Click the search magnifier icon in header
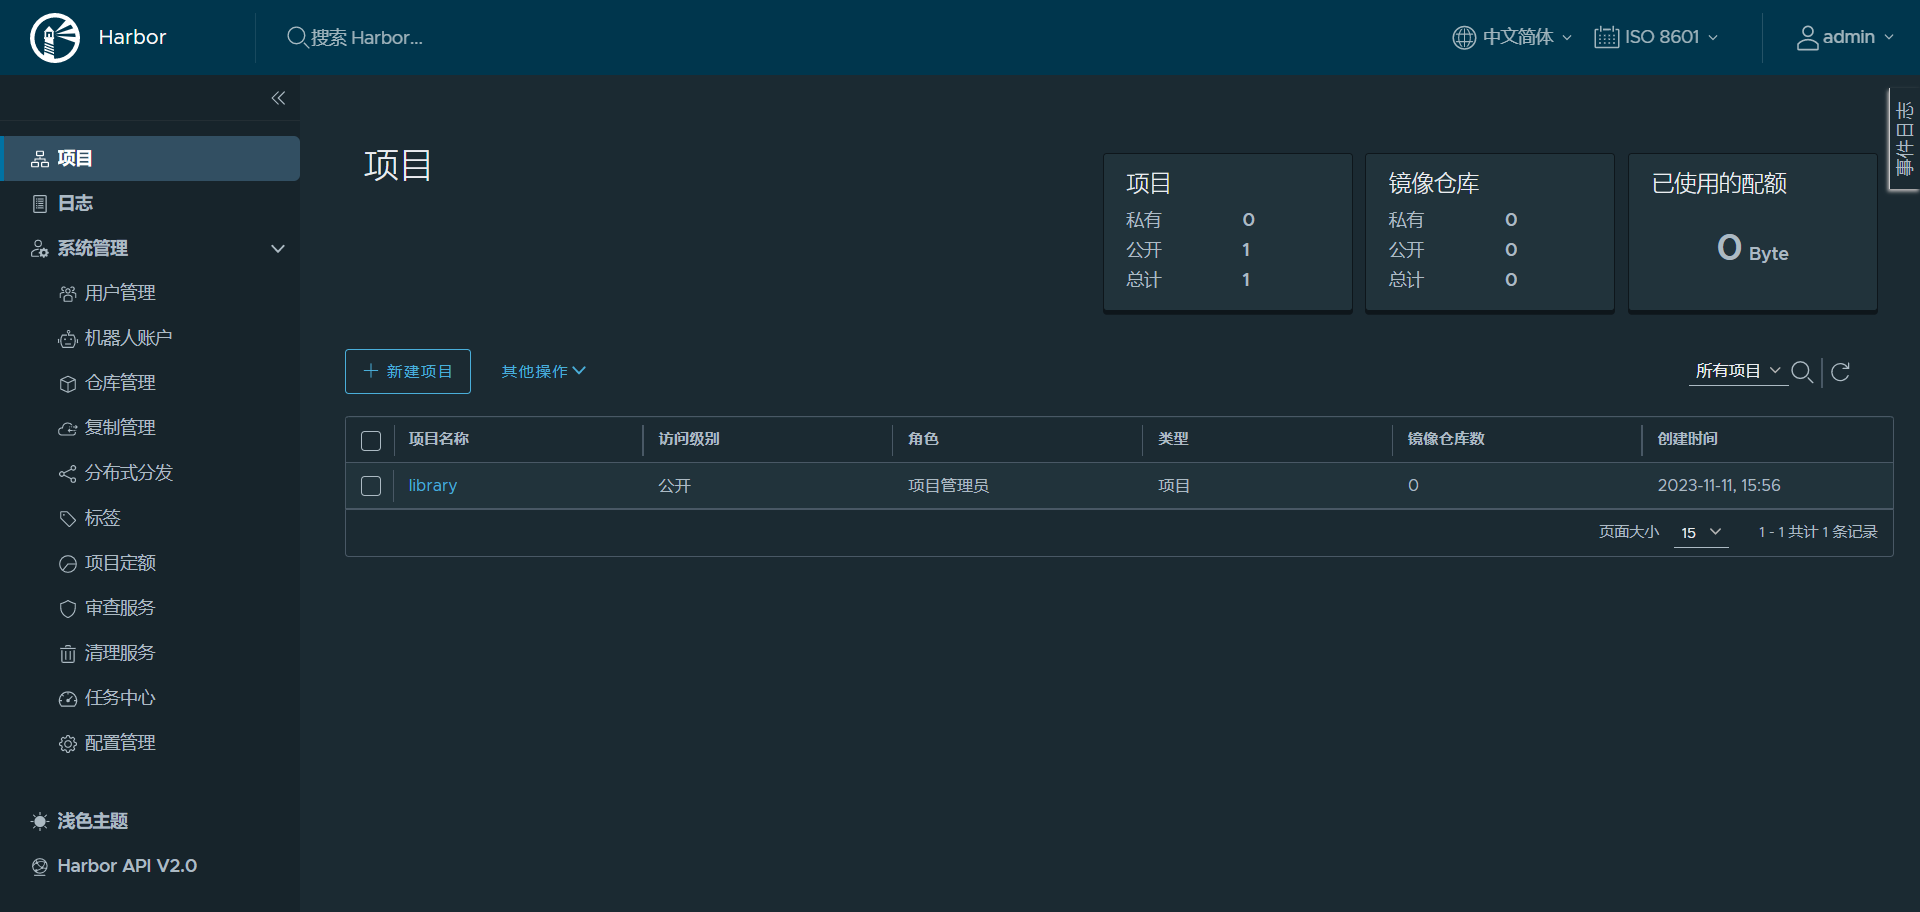Viewport: 1920px width, 912px height. pos(297,37)
